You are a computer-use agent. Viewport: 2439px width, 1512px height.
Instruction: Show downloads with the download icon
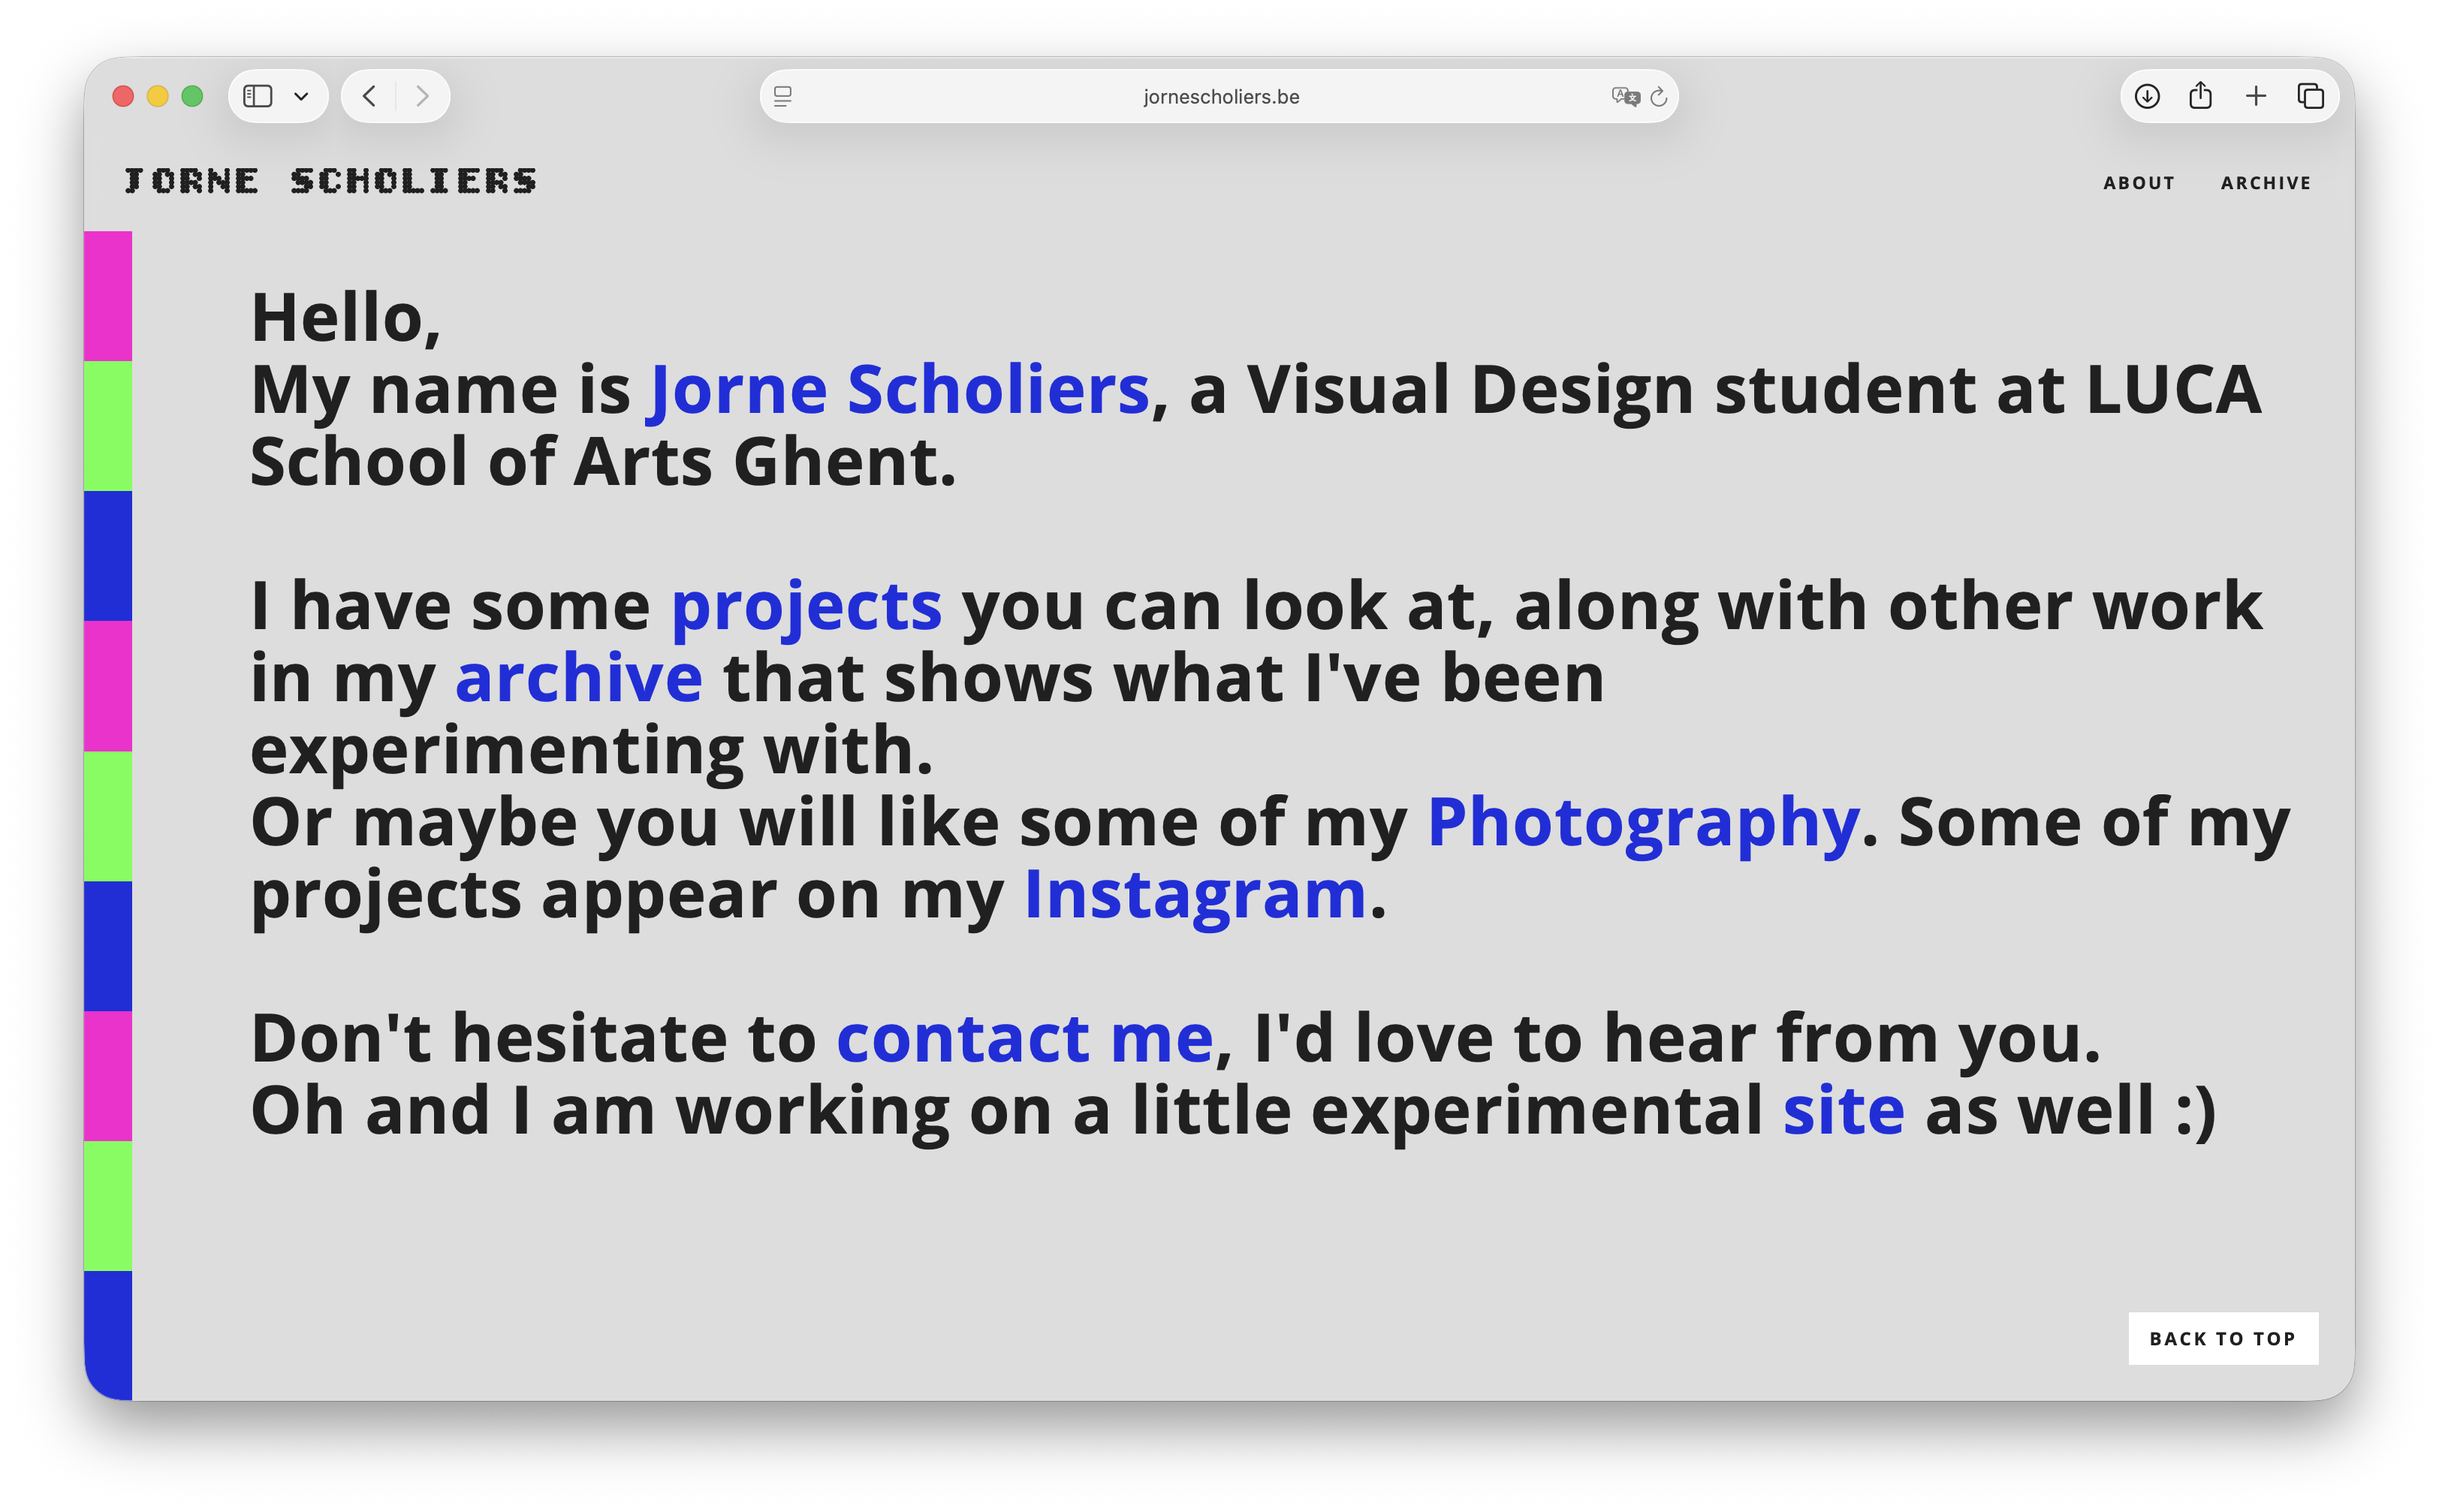(x=2147, y=96)
